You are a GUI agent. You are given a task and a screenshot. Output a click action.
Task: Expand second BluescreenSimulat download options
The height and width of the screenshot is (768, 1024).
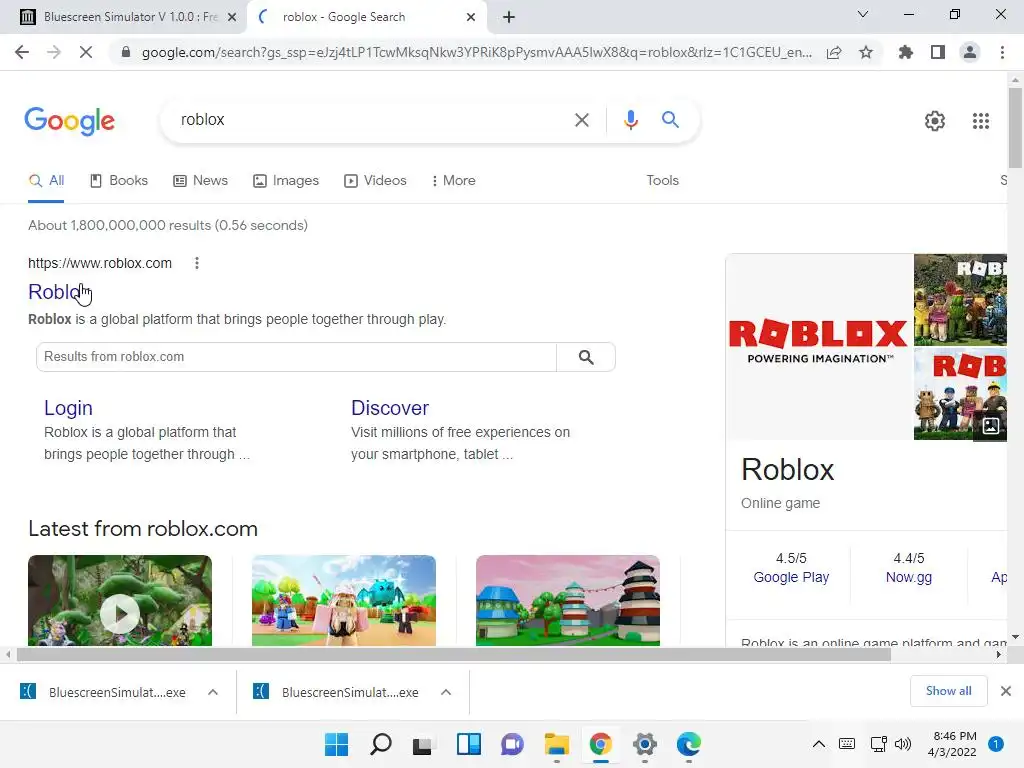coord(446,692)
